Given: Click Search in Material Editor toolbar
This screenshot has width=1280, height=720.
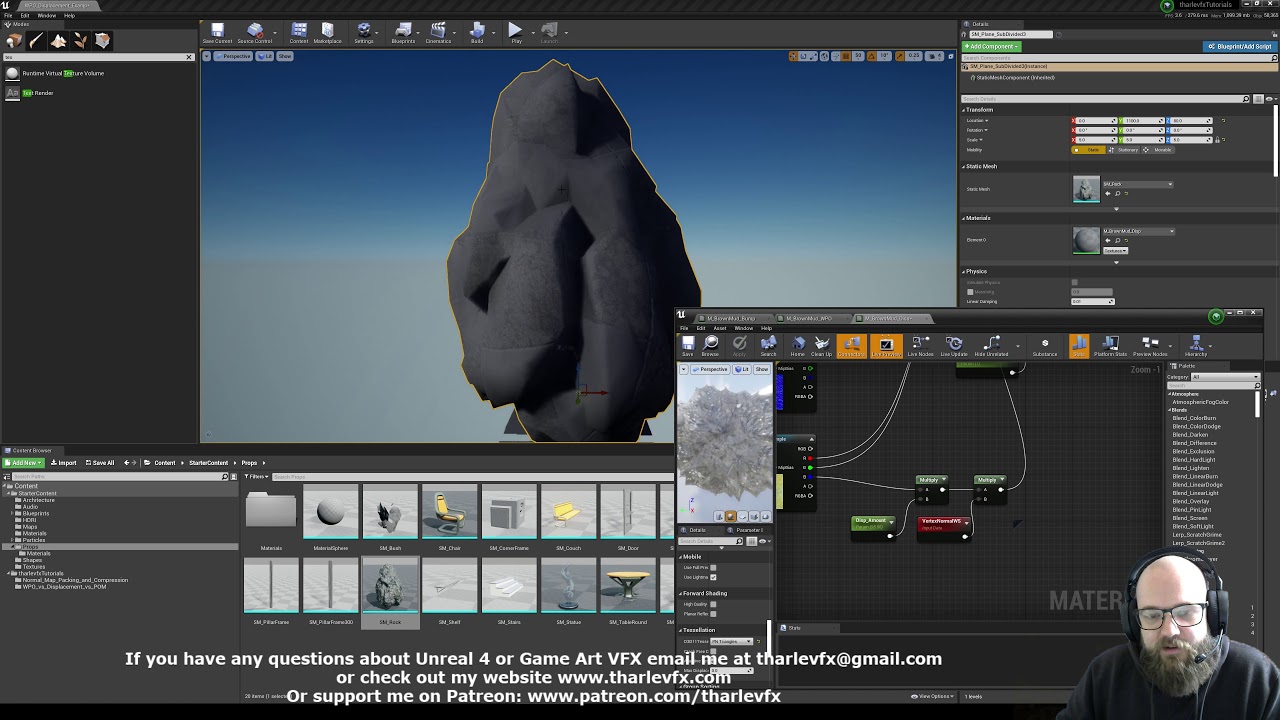Looking at the screenshot, I should (768, 347).
